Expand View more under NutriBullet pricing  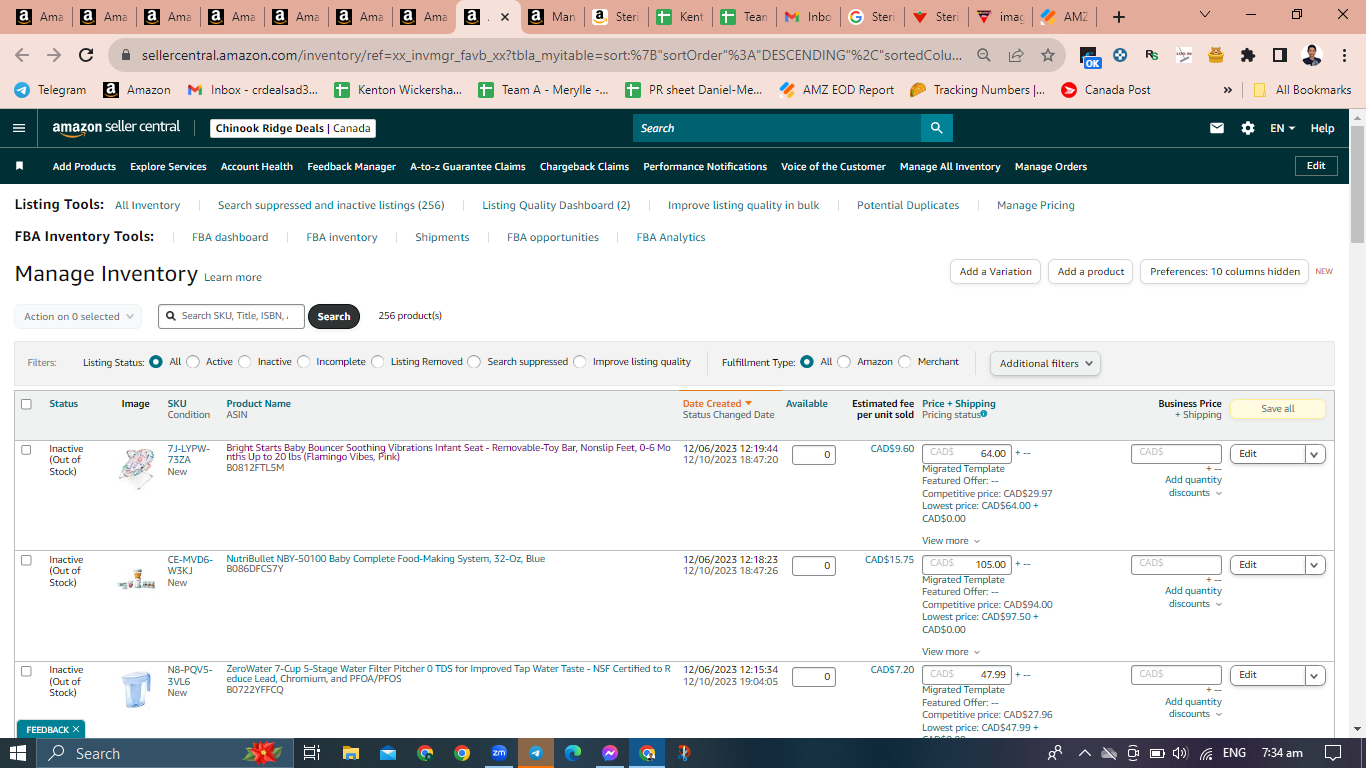[951, 652]
